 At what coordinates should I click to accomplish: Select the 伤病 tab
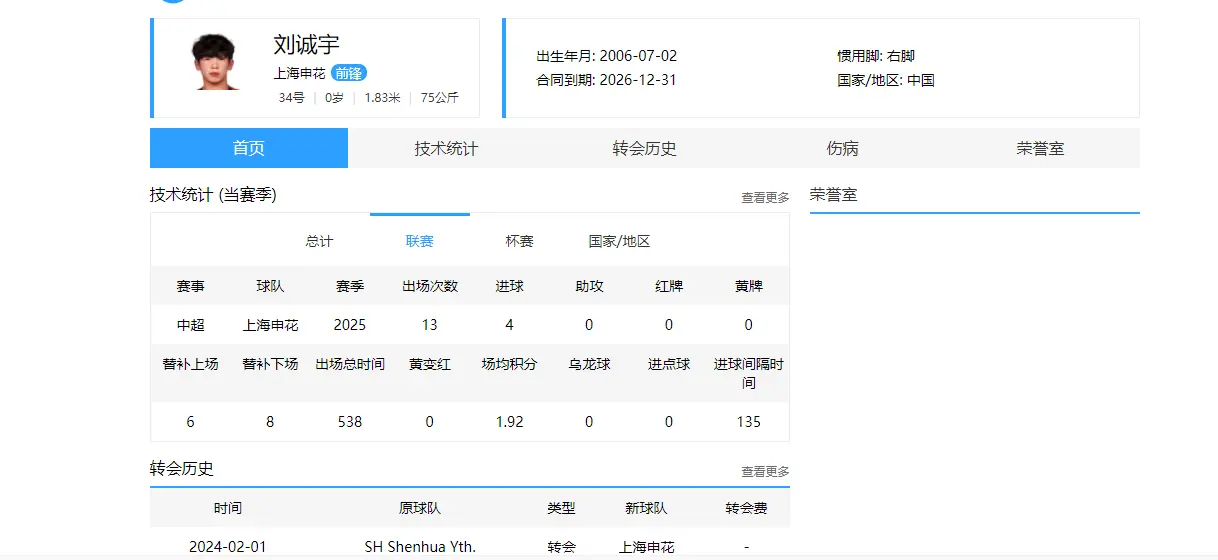click(842, 148)
